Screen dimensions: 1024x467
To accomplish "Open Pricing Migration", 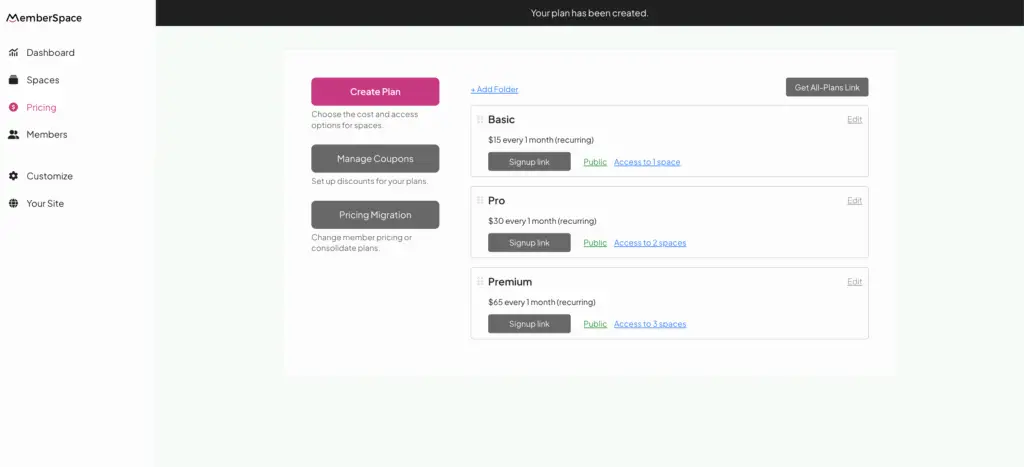I will coord(375,215).
